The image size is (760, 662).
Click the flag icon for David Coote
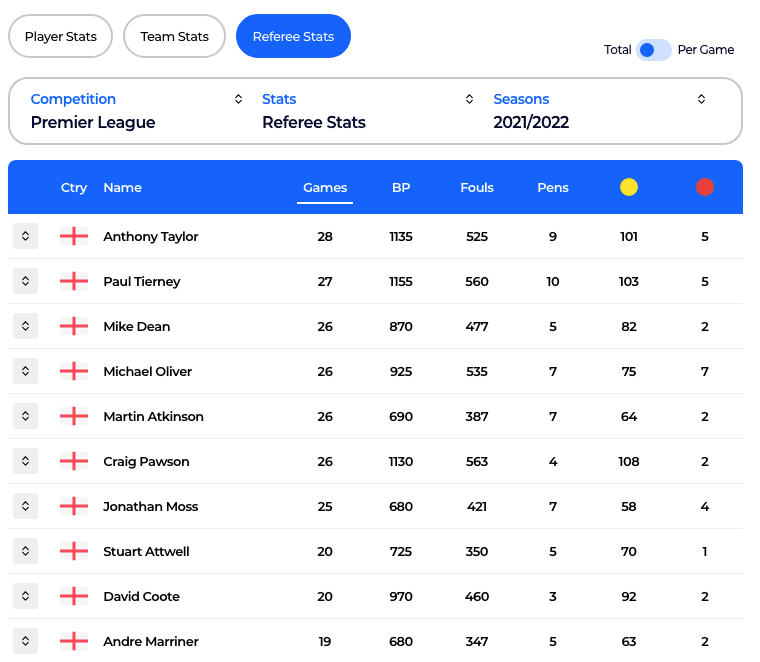click(74, 597)
